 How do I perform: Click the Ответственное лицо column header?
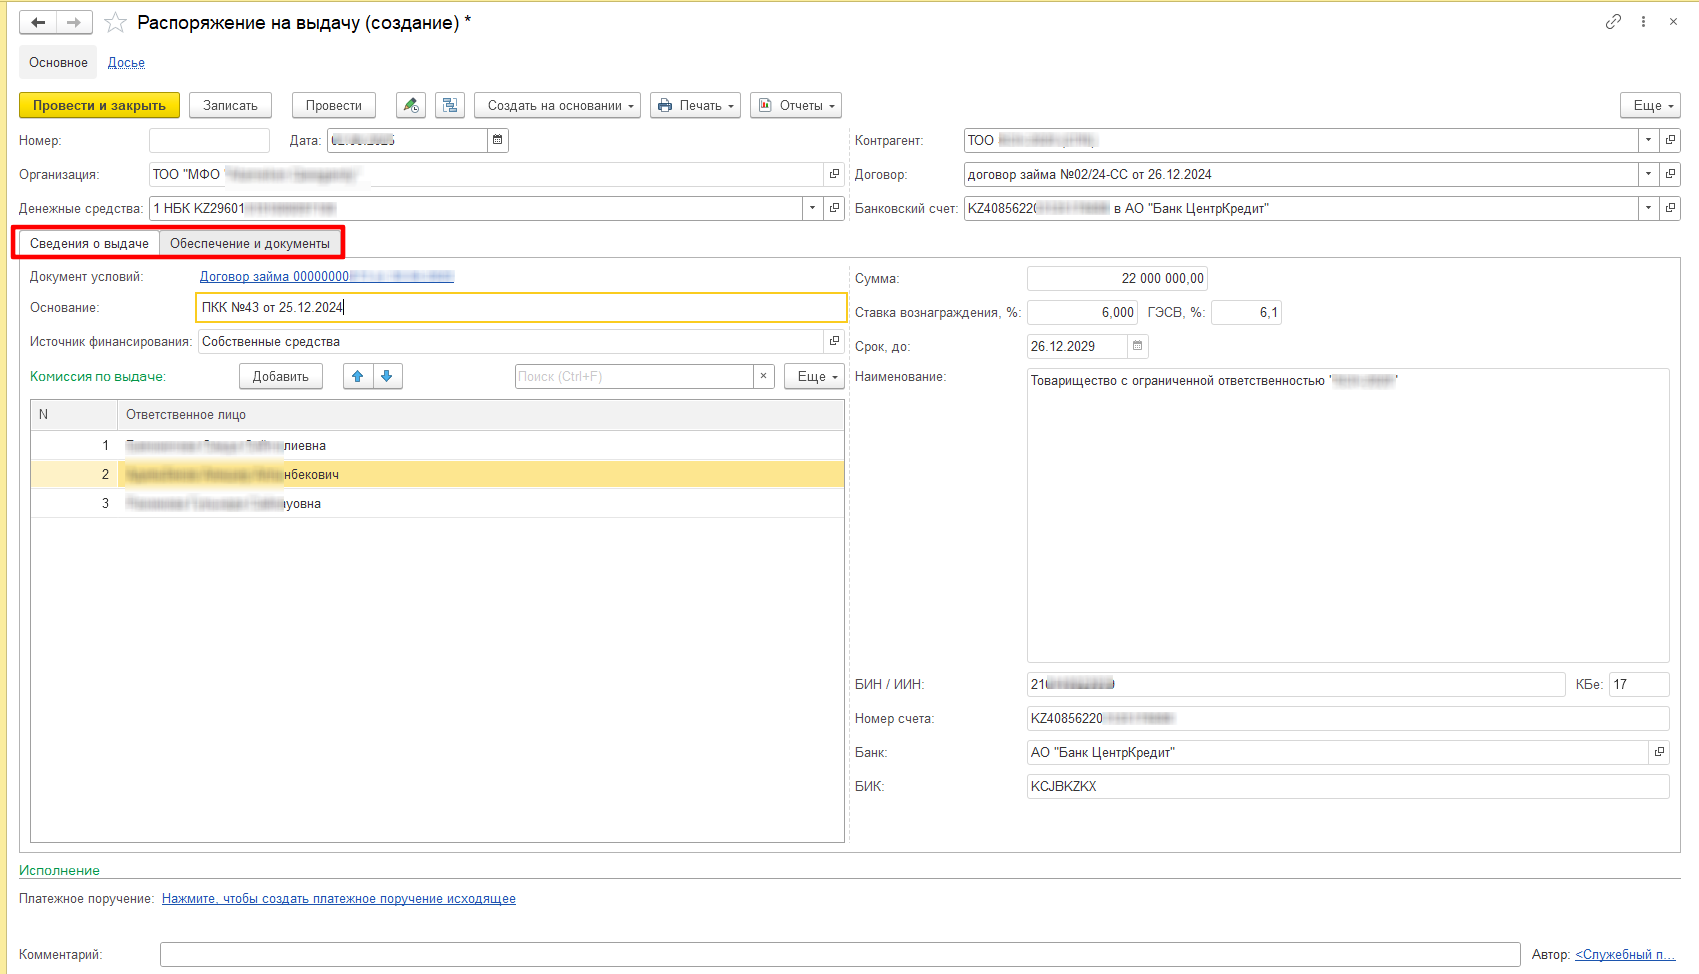point(481,414)
